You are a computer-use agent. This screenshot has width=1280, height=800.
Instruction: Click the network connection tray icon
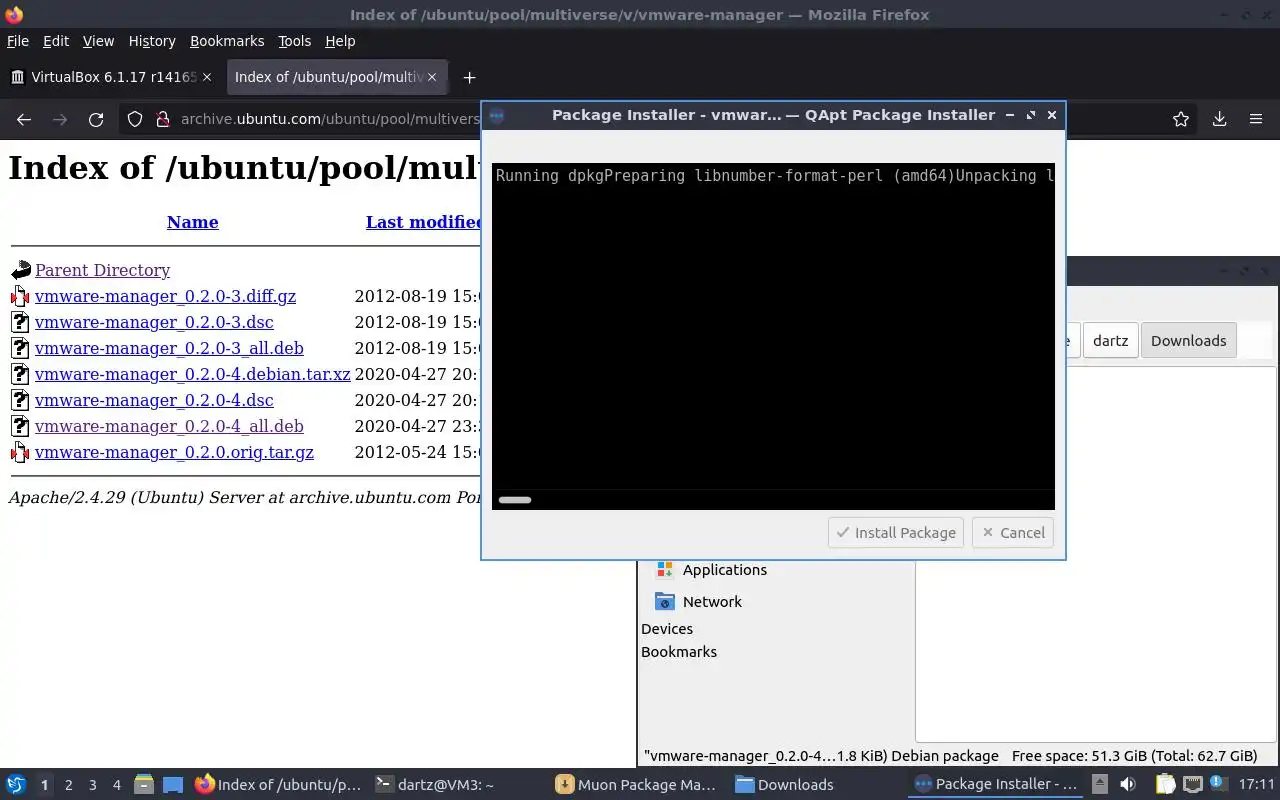[x=1192, y=785]
